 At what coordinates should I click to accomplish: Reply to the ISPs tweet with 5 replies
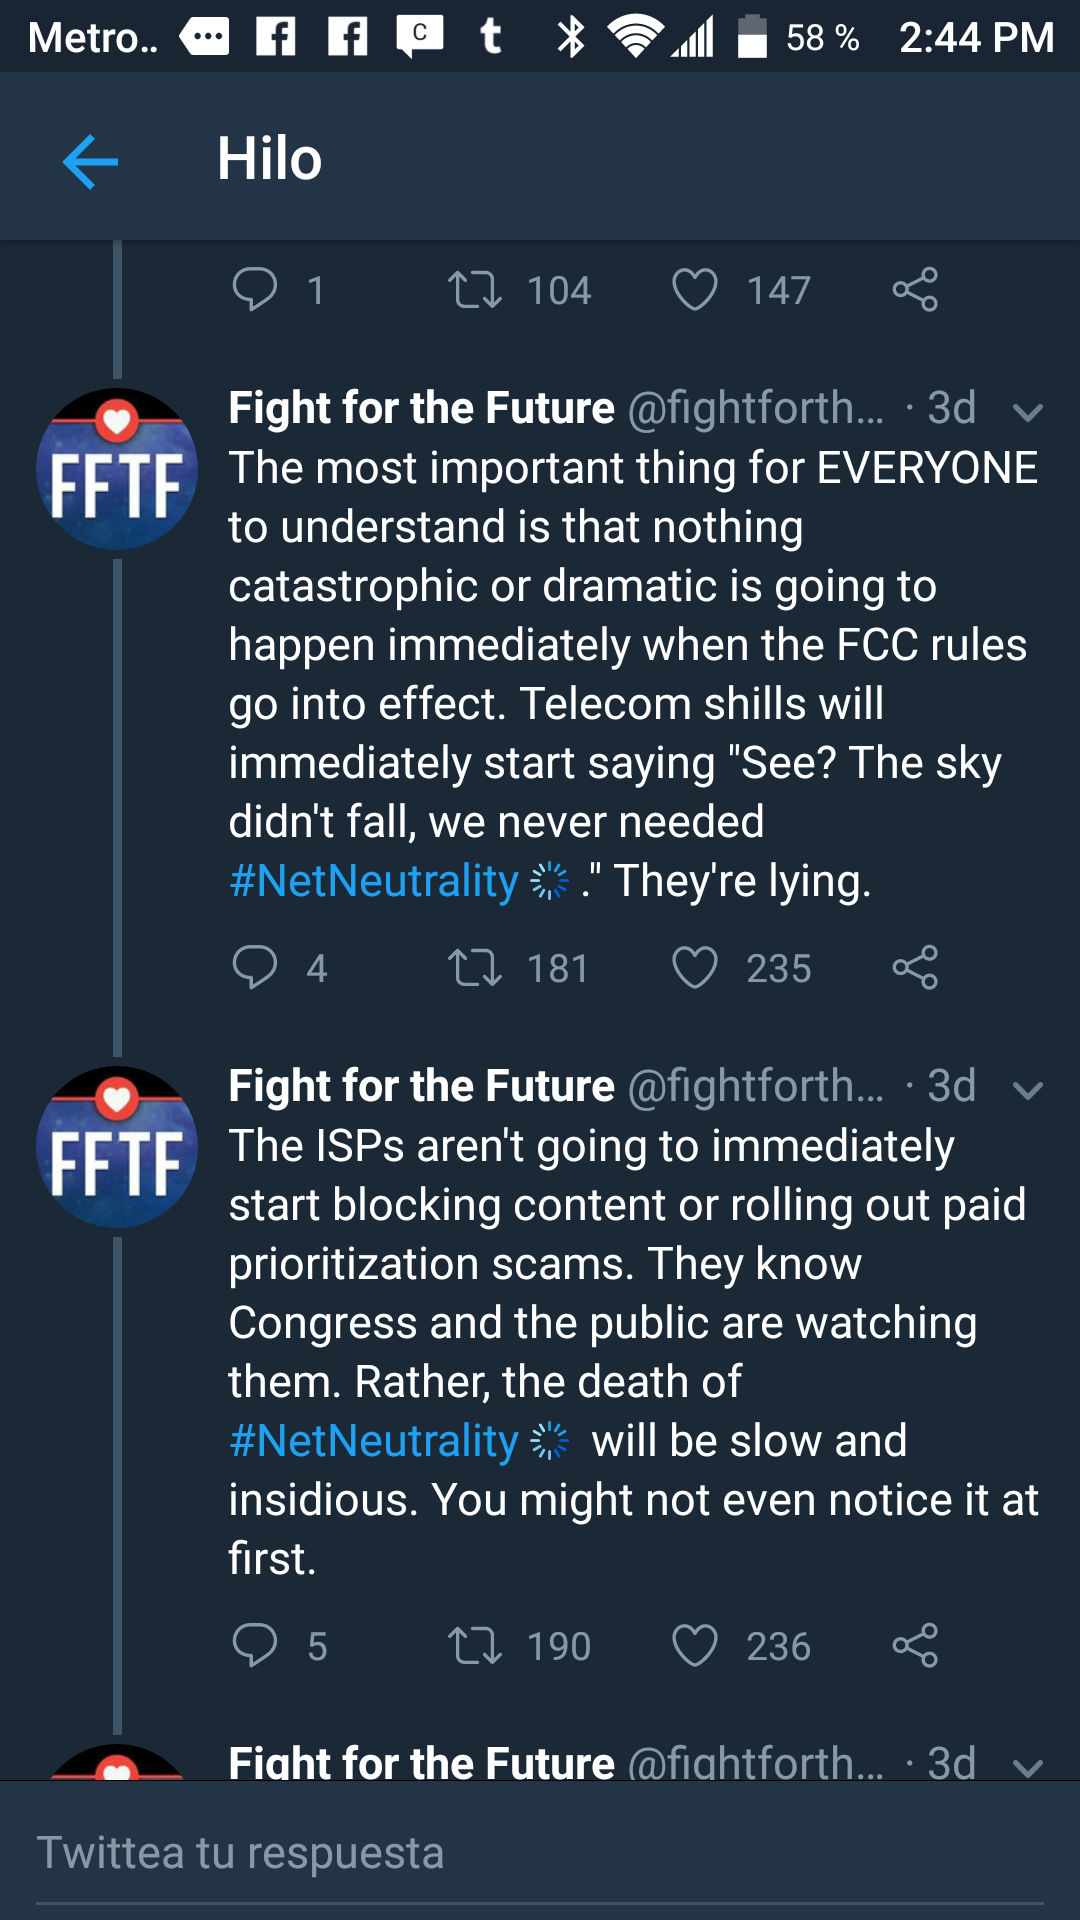pos(254,1646)
